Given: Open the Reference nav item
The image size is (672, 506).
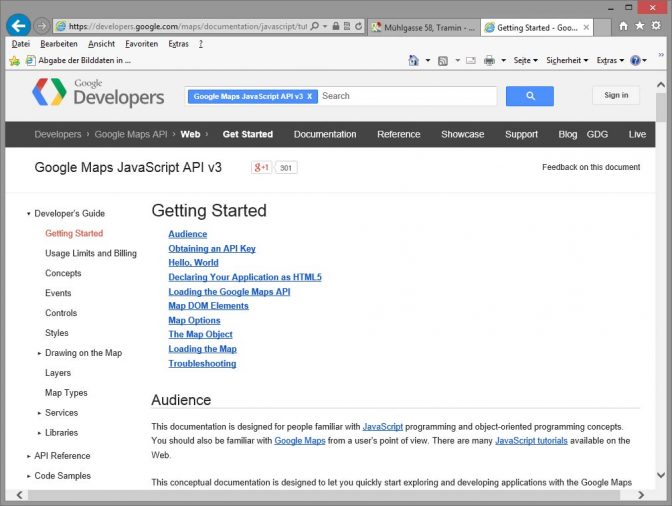Looking at the screenshot, I should [399, 135].
